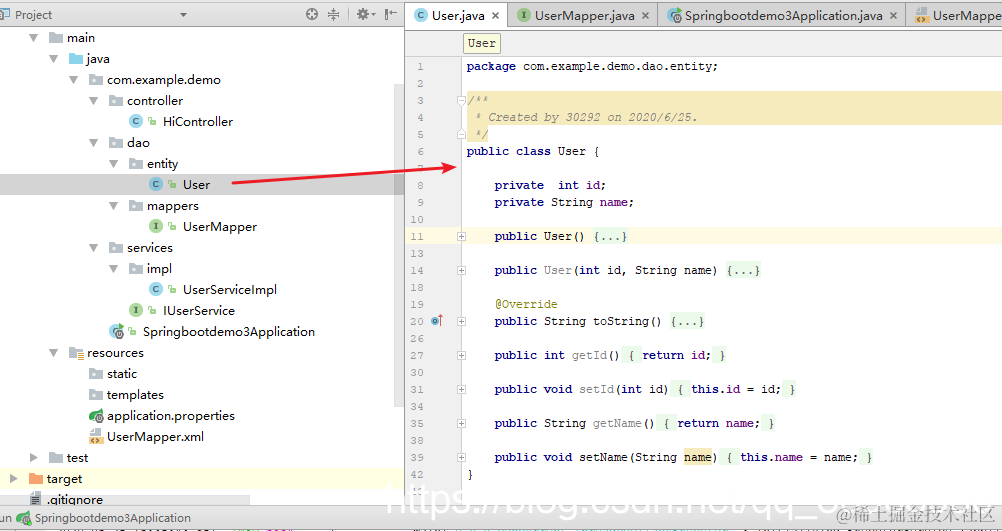Open UserMapper.xml in tree
The height and width of the screenshot is (531, 1002).
click(x=155, y=437)
